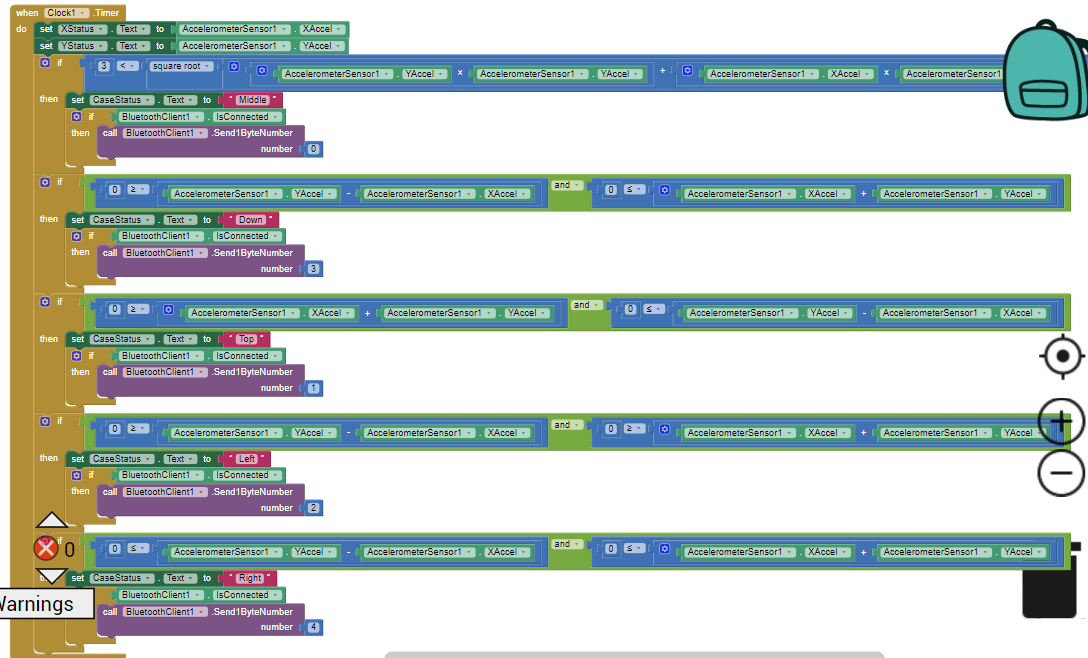Open the backpack icon
This screenshot has height=658, width=1088.
(x=1044, y=70)
